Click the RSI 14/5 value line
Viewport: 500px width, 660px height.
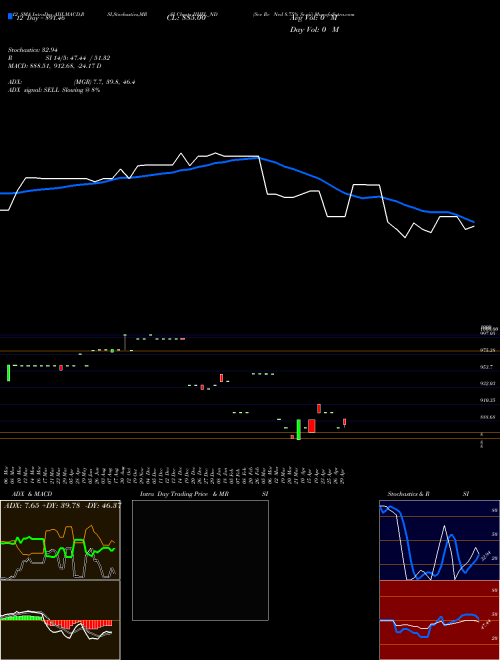pos(59,58)
